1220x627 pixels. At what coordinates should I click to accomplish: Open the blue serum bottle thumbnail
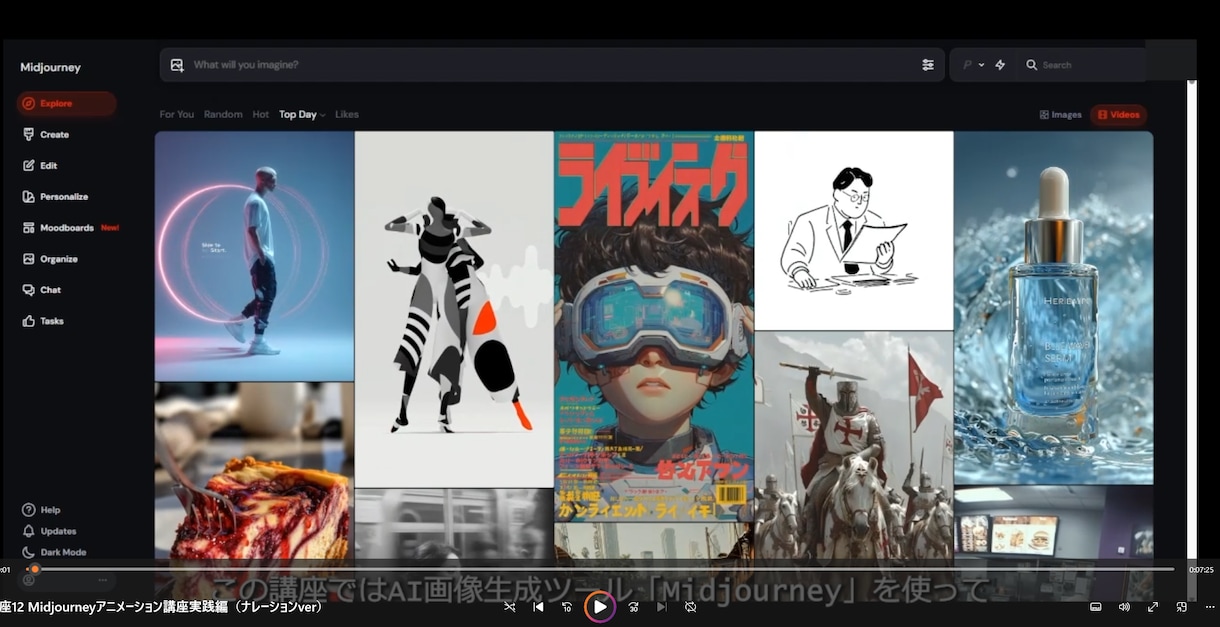point(1053,308)
